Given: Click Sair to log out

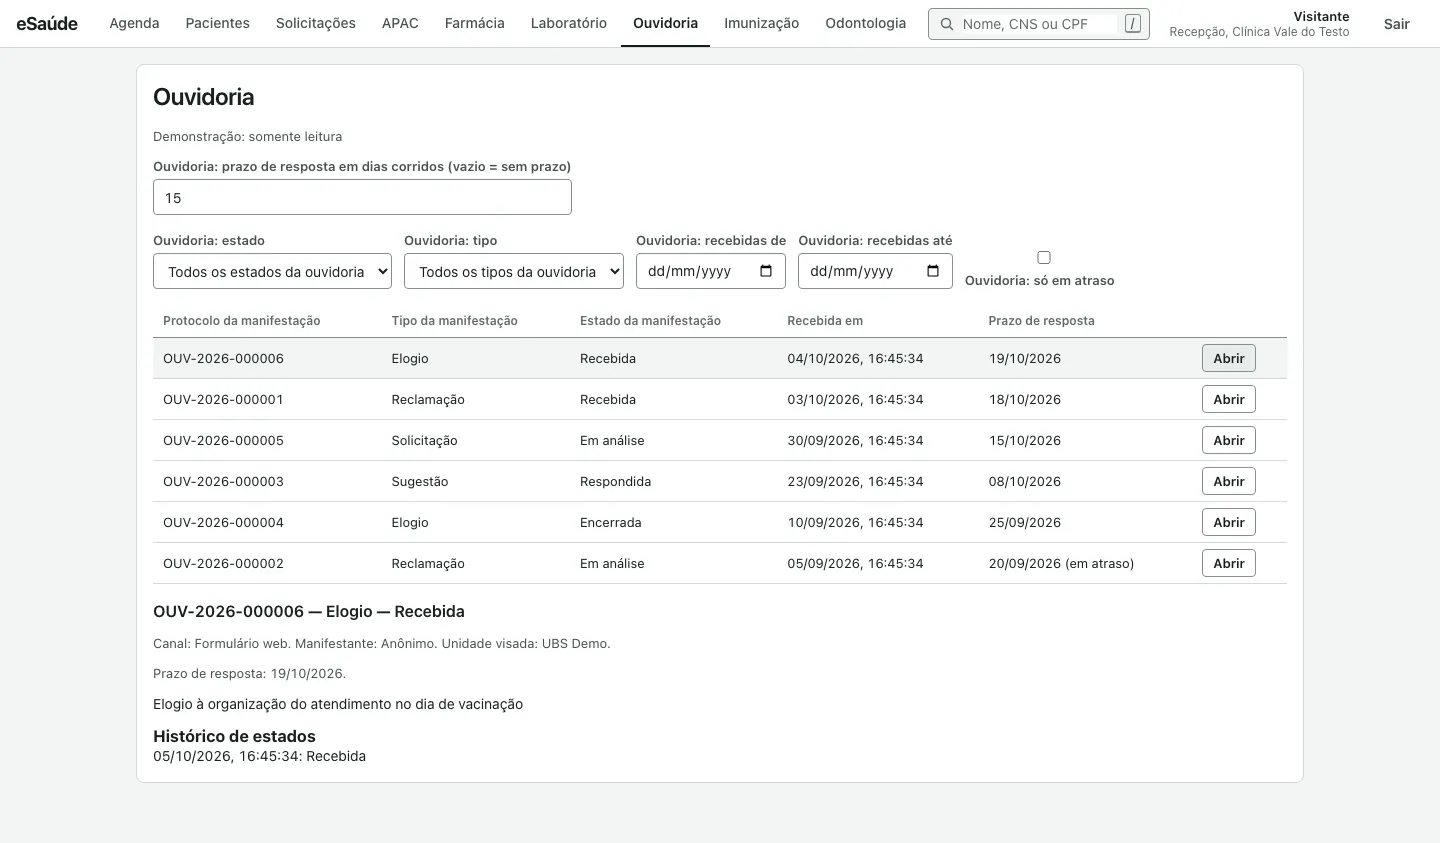Looking at the screenshot, I should (1396, 23).
